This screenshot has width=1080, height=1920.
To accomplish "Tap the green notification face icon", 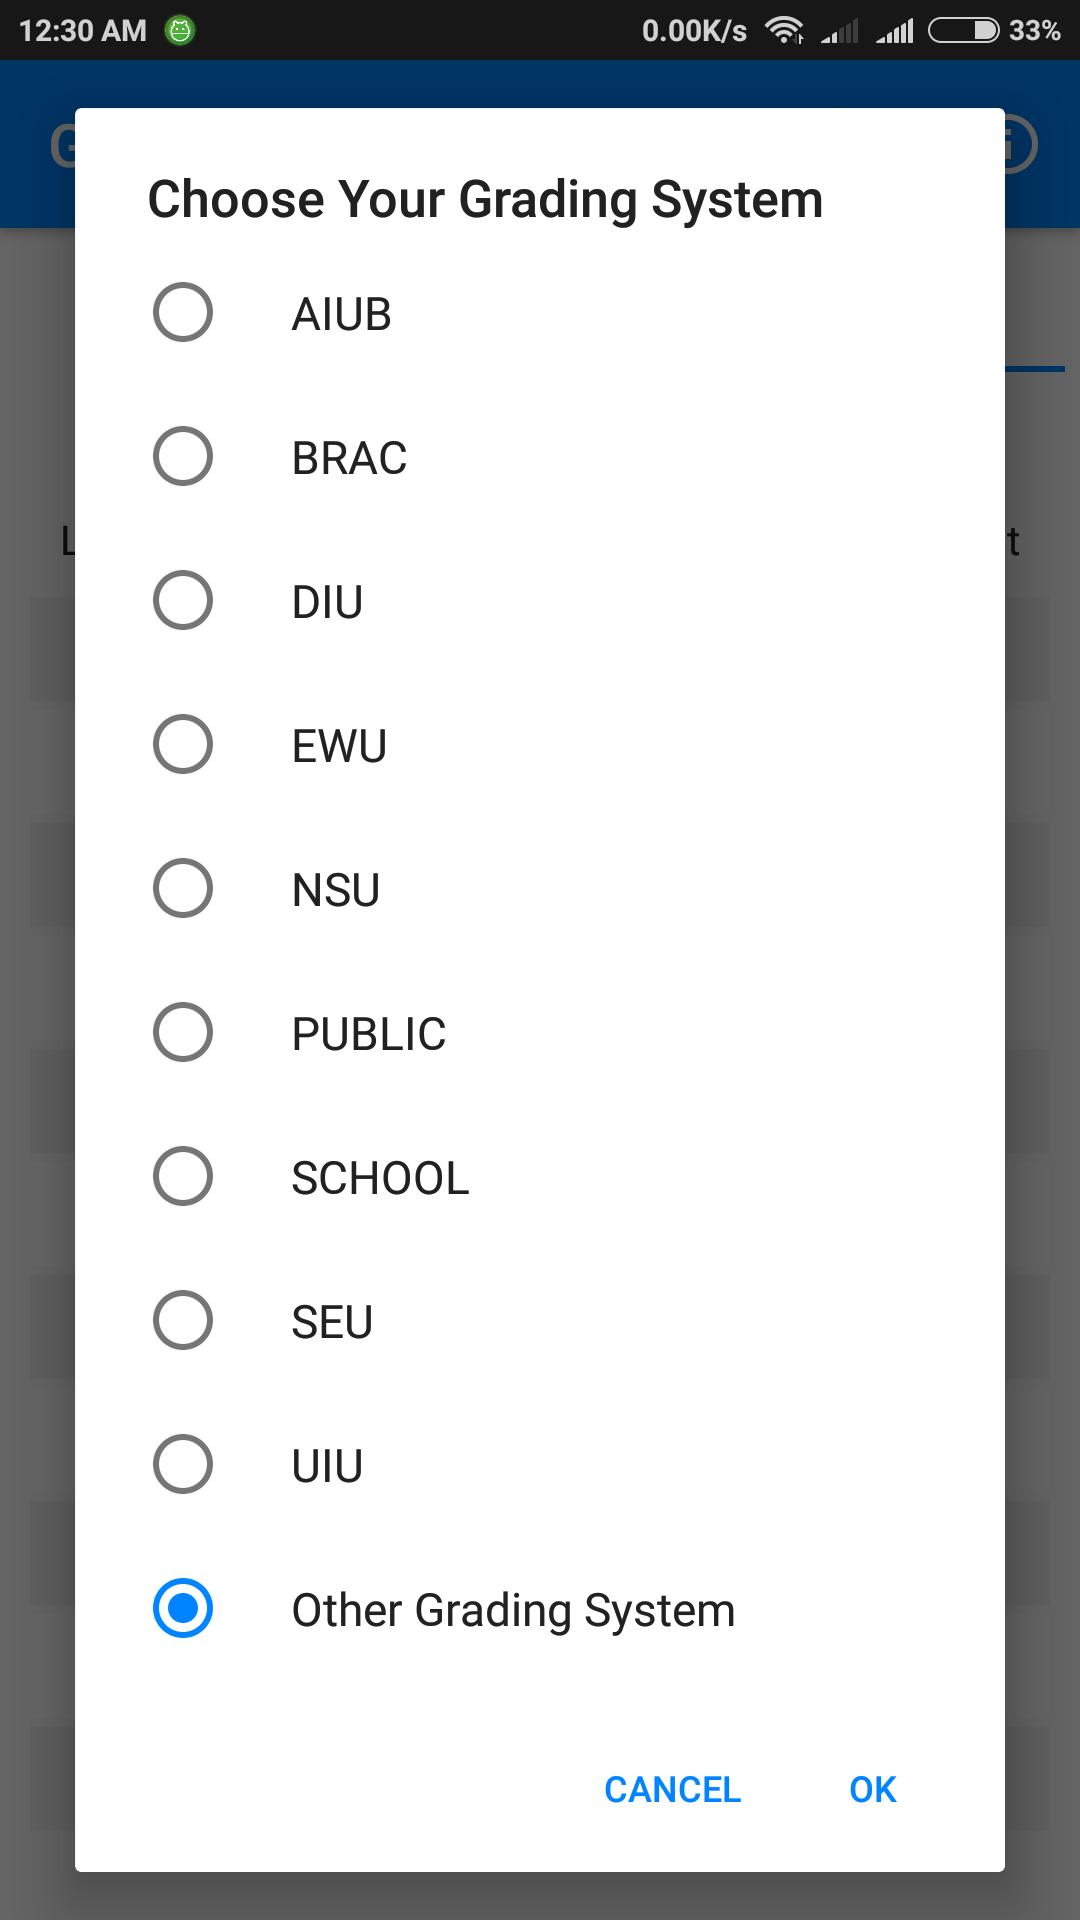I will coord(180,31).
